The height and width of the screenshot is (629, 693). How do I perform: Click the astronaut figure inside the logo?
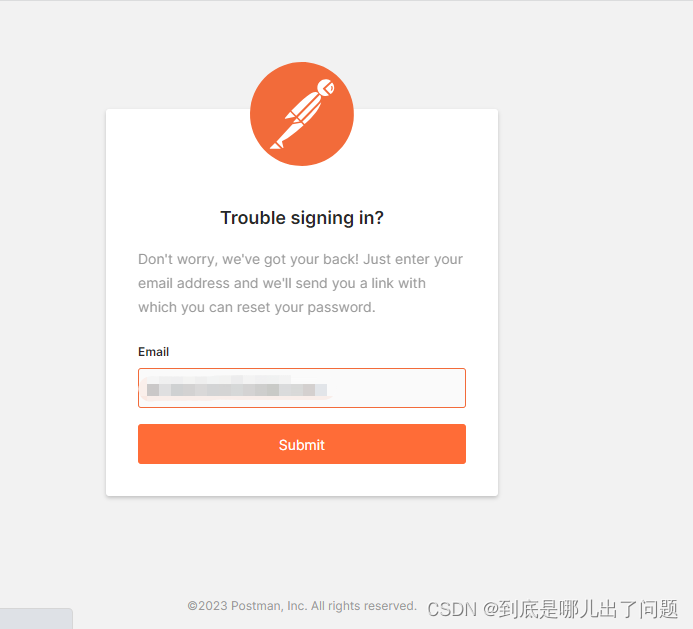(302, 114)
